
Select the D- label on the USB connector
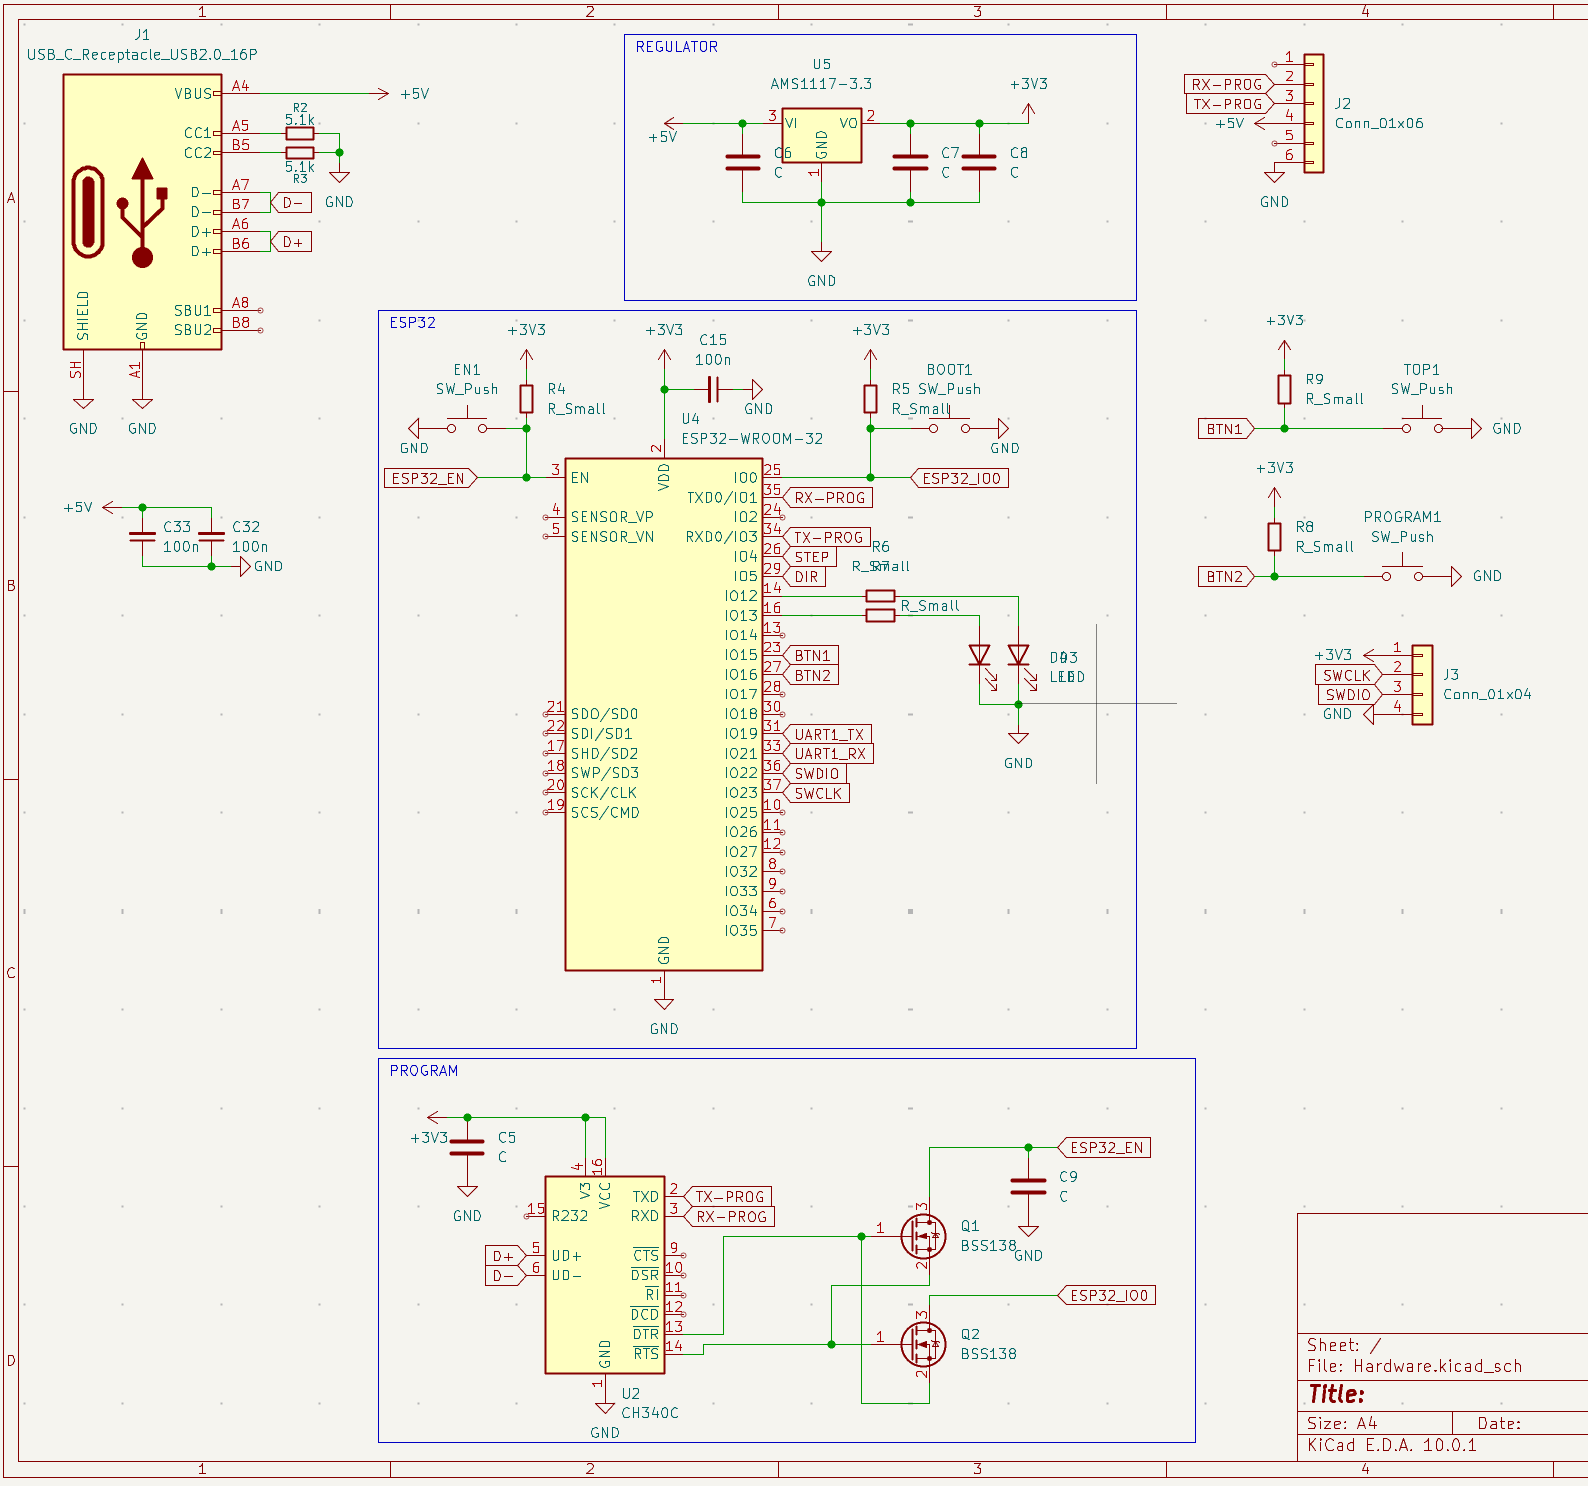(291, 202)
